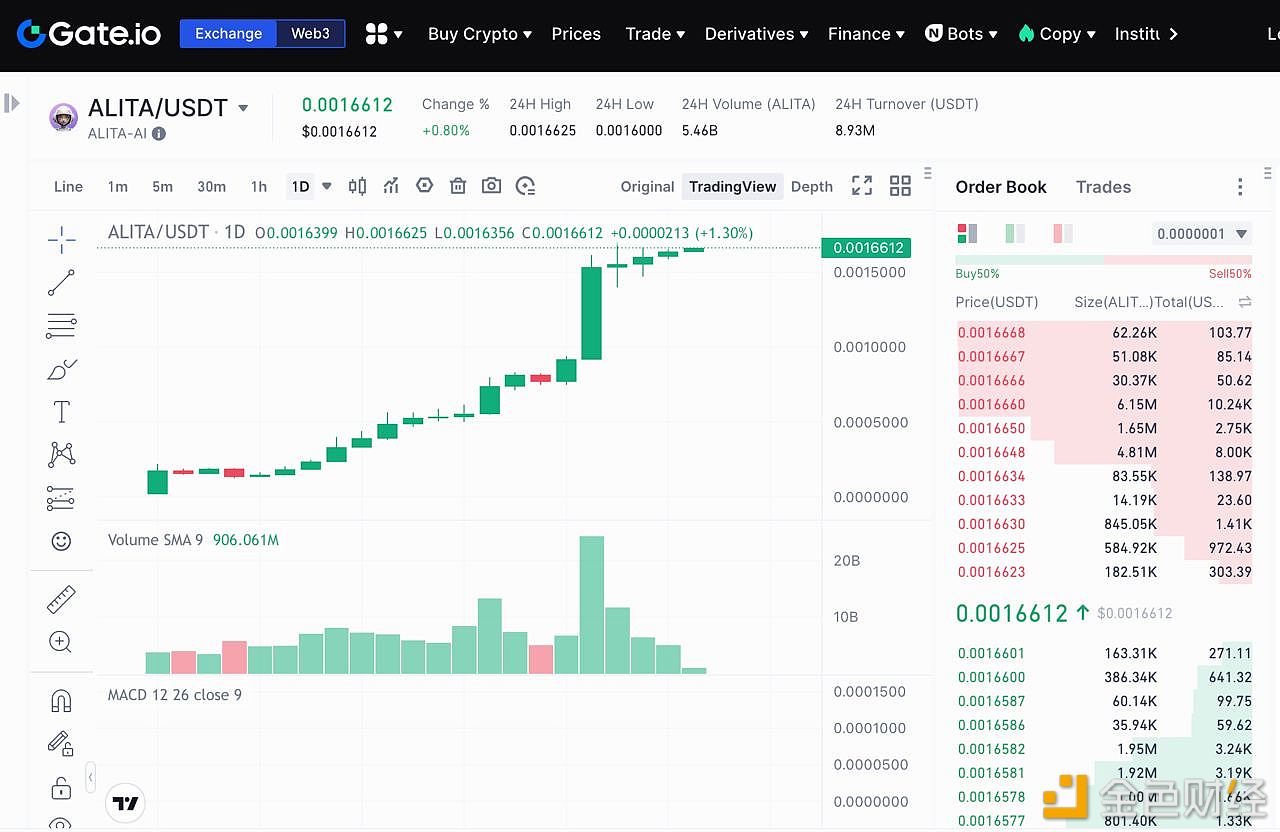
Task: Show buy orders only view
Action: [1015, 234]
